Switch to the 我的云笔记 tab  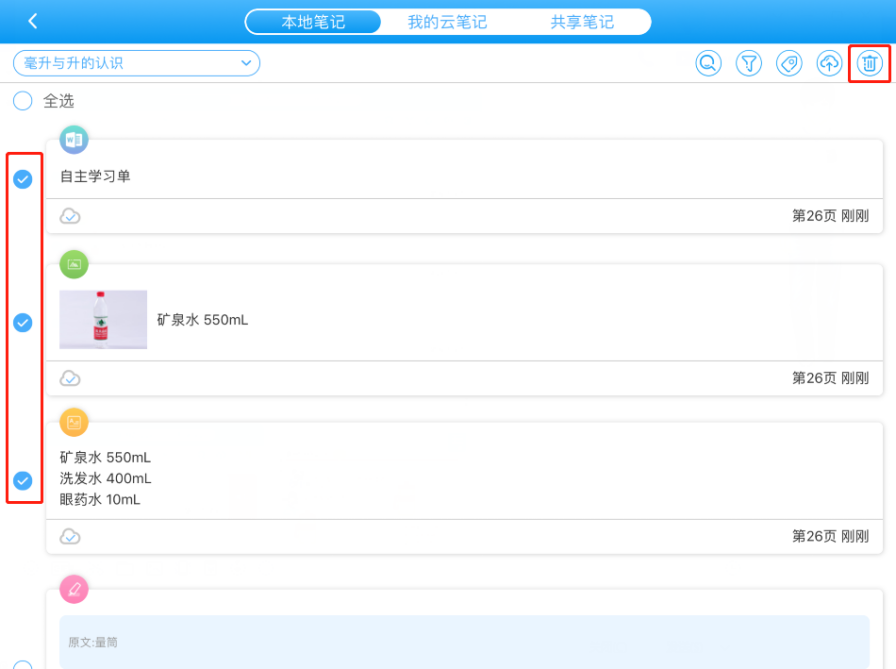pos(447,22)
